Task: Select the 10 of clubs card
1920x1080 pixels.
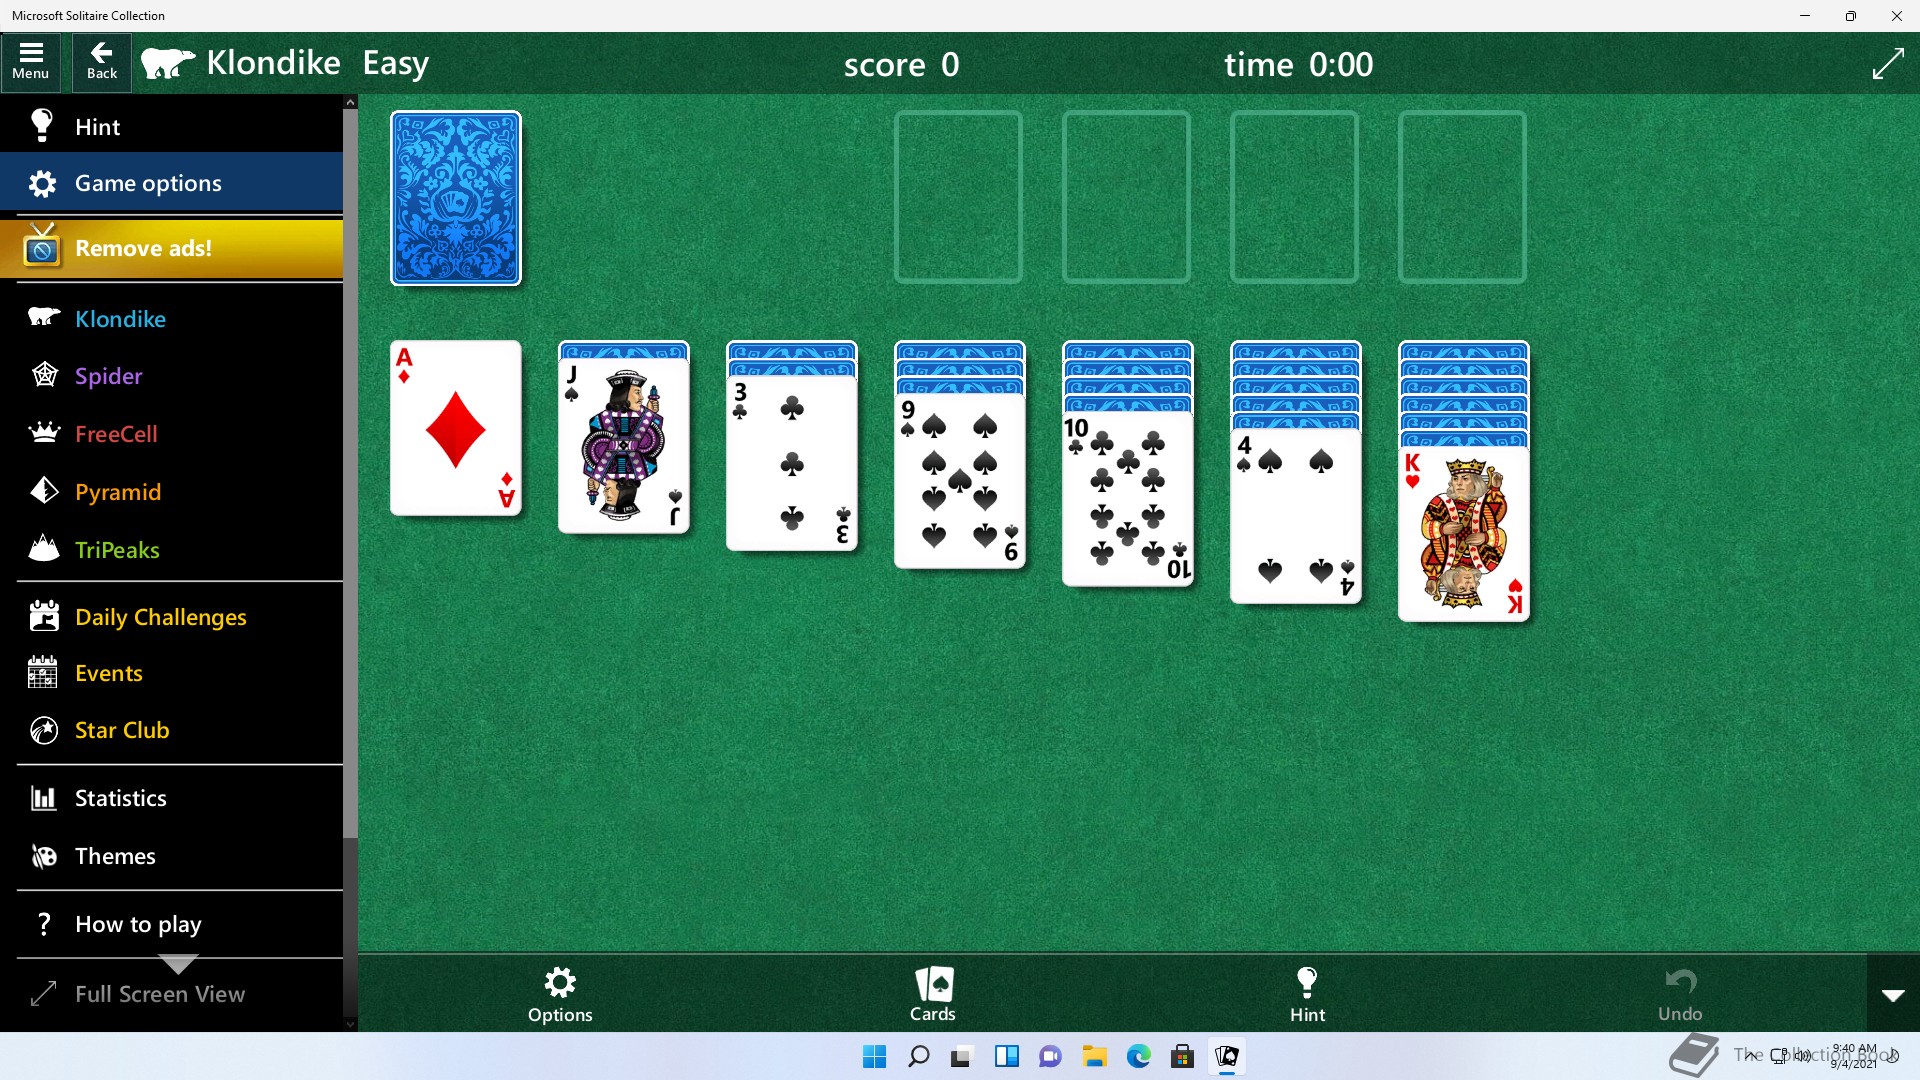Action: (1128, 499)
